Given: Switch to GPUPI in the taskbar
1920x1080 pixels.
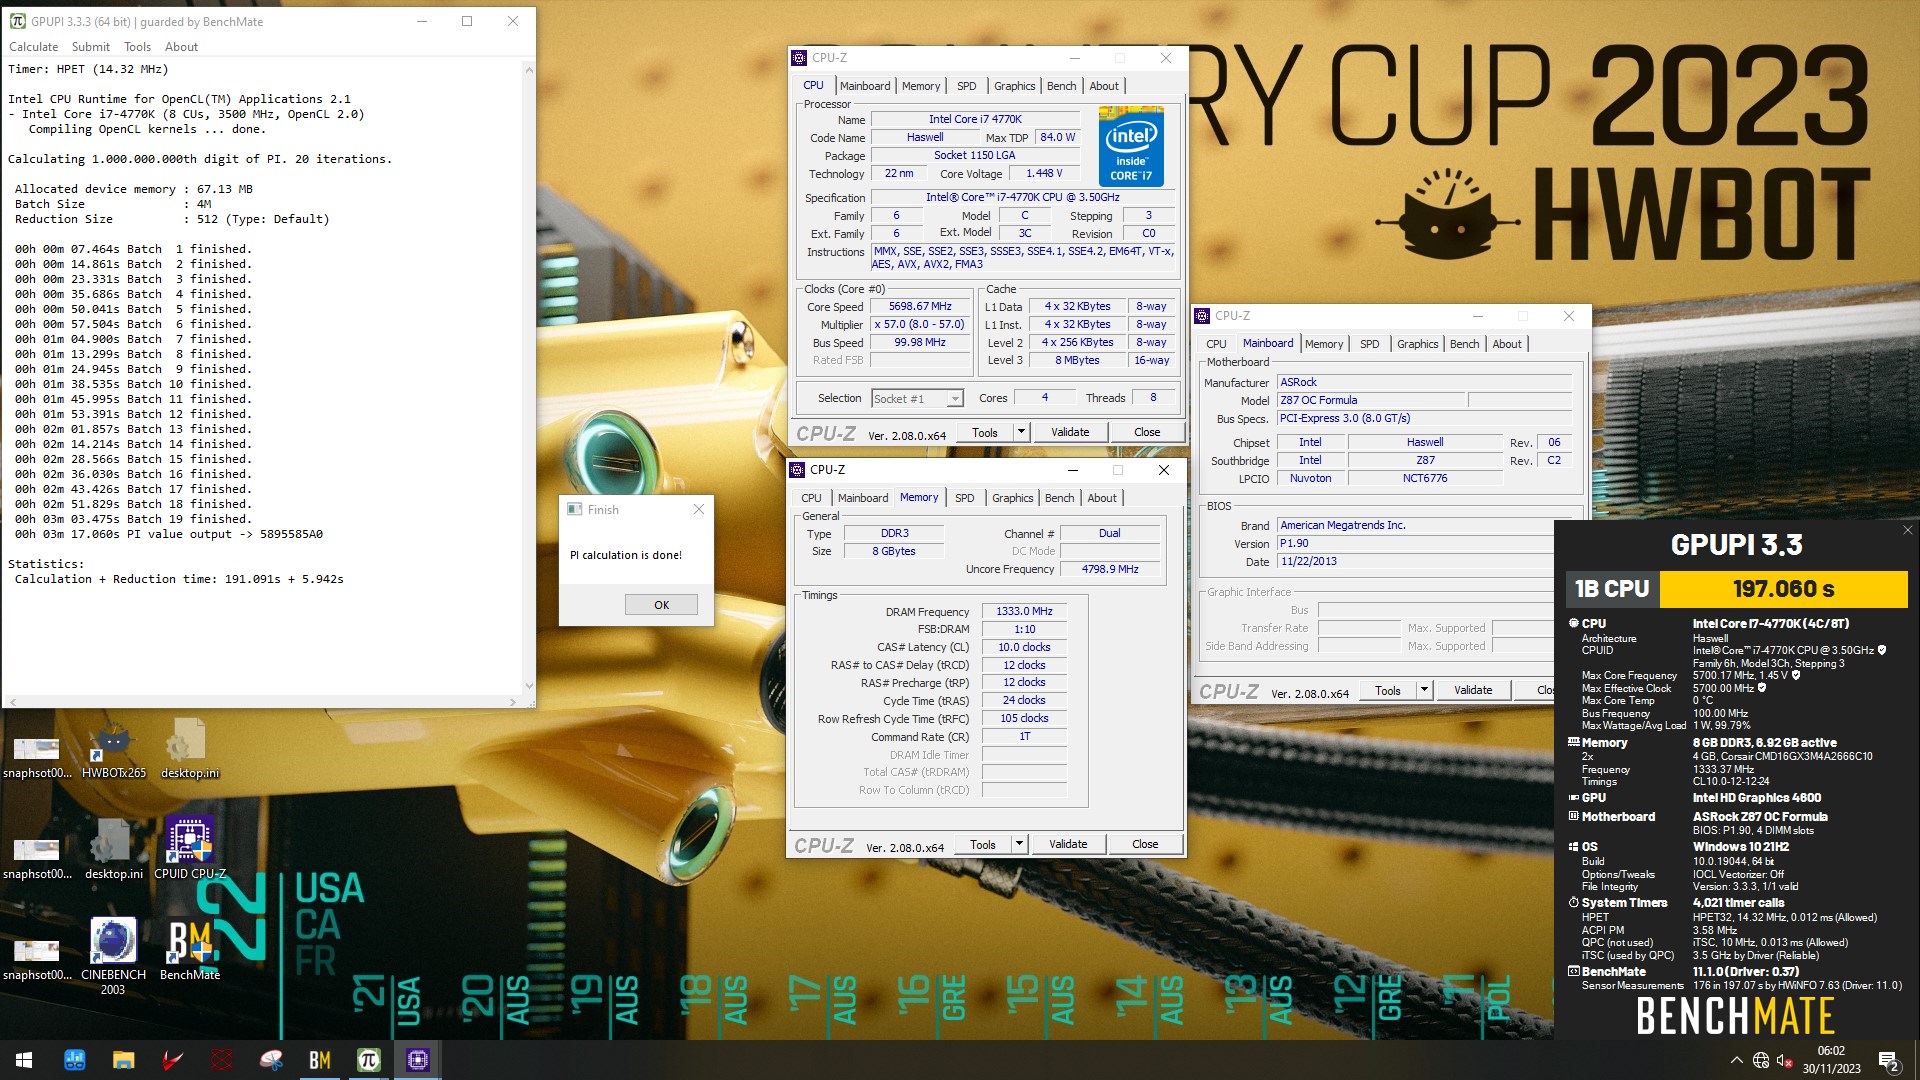Looking at the screenshot, I should [x=369, y=1060].
